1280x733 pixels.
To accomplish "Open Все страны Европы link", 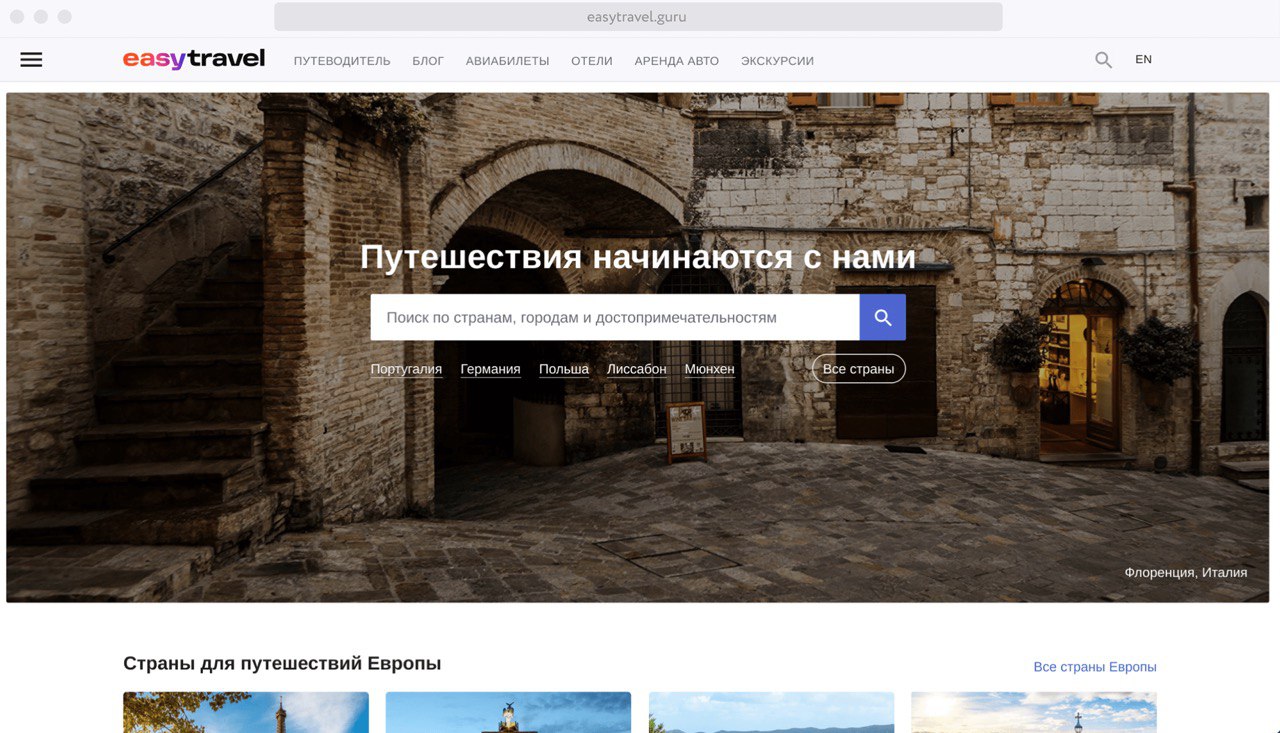I will 1095,667.
